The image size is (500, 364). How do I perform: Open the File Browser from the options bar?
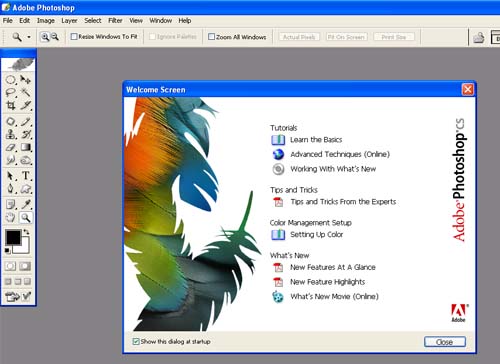pos(479,38)
